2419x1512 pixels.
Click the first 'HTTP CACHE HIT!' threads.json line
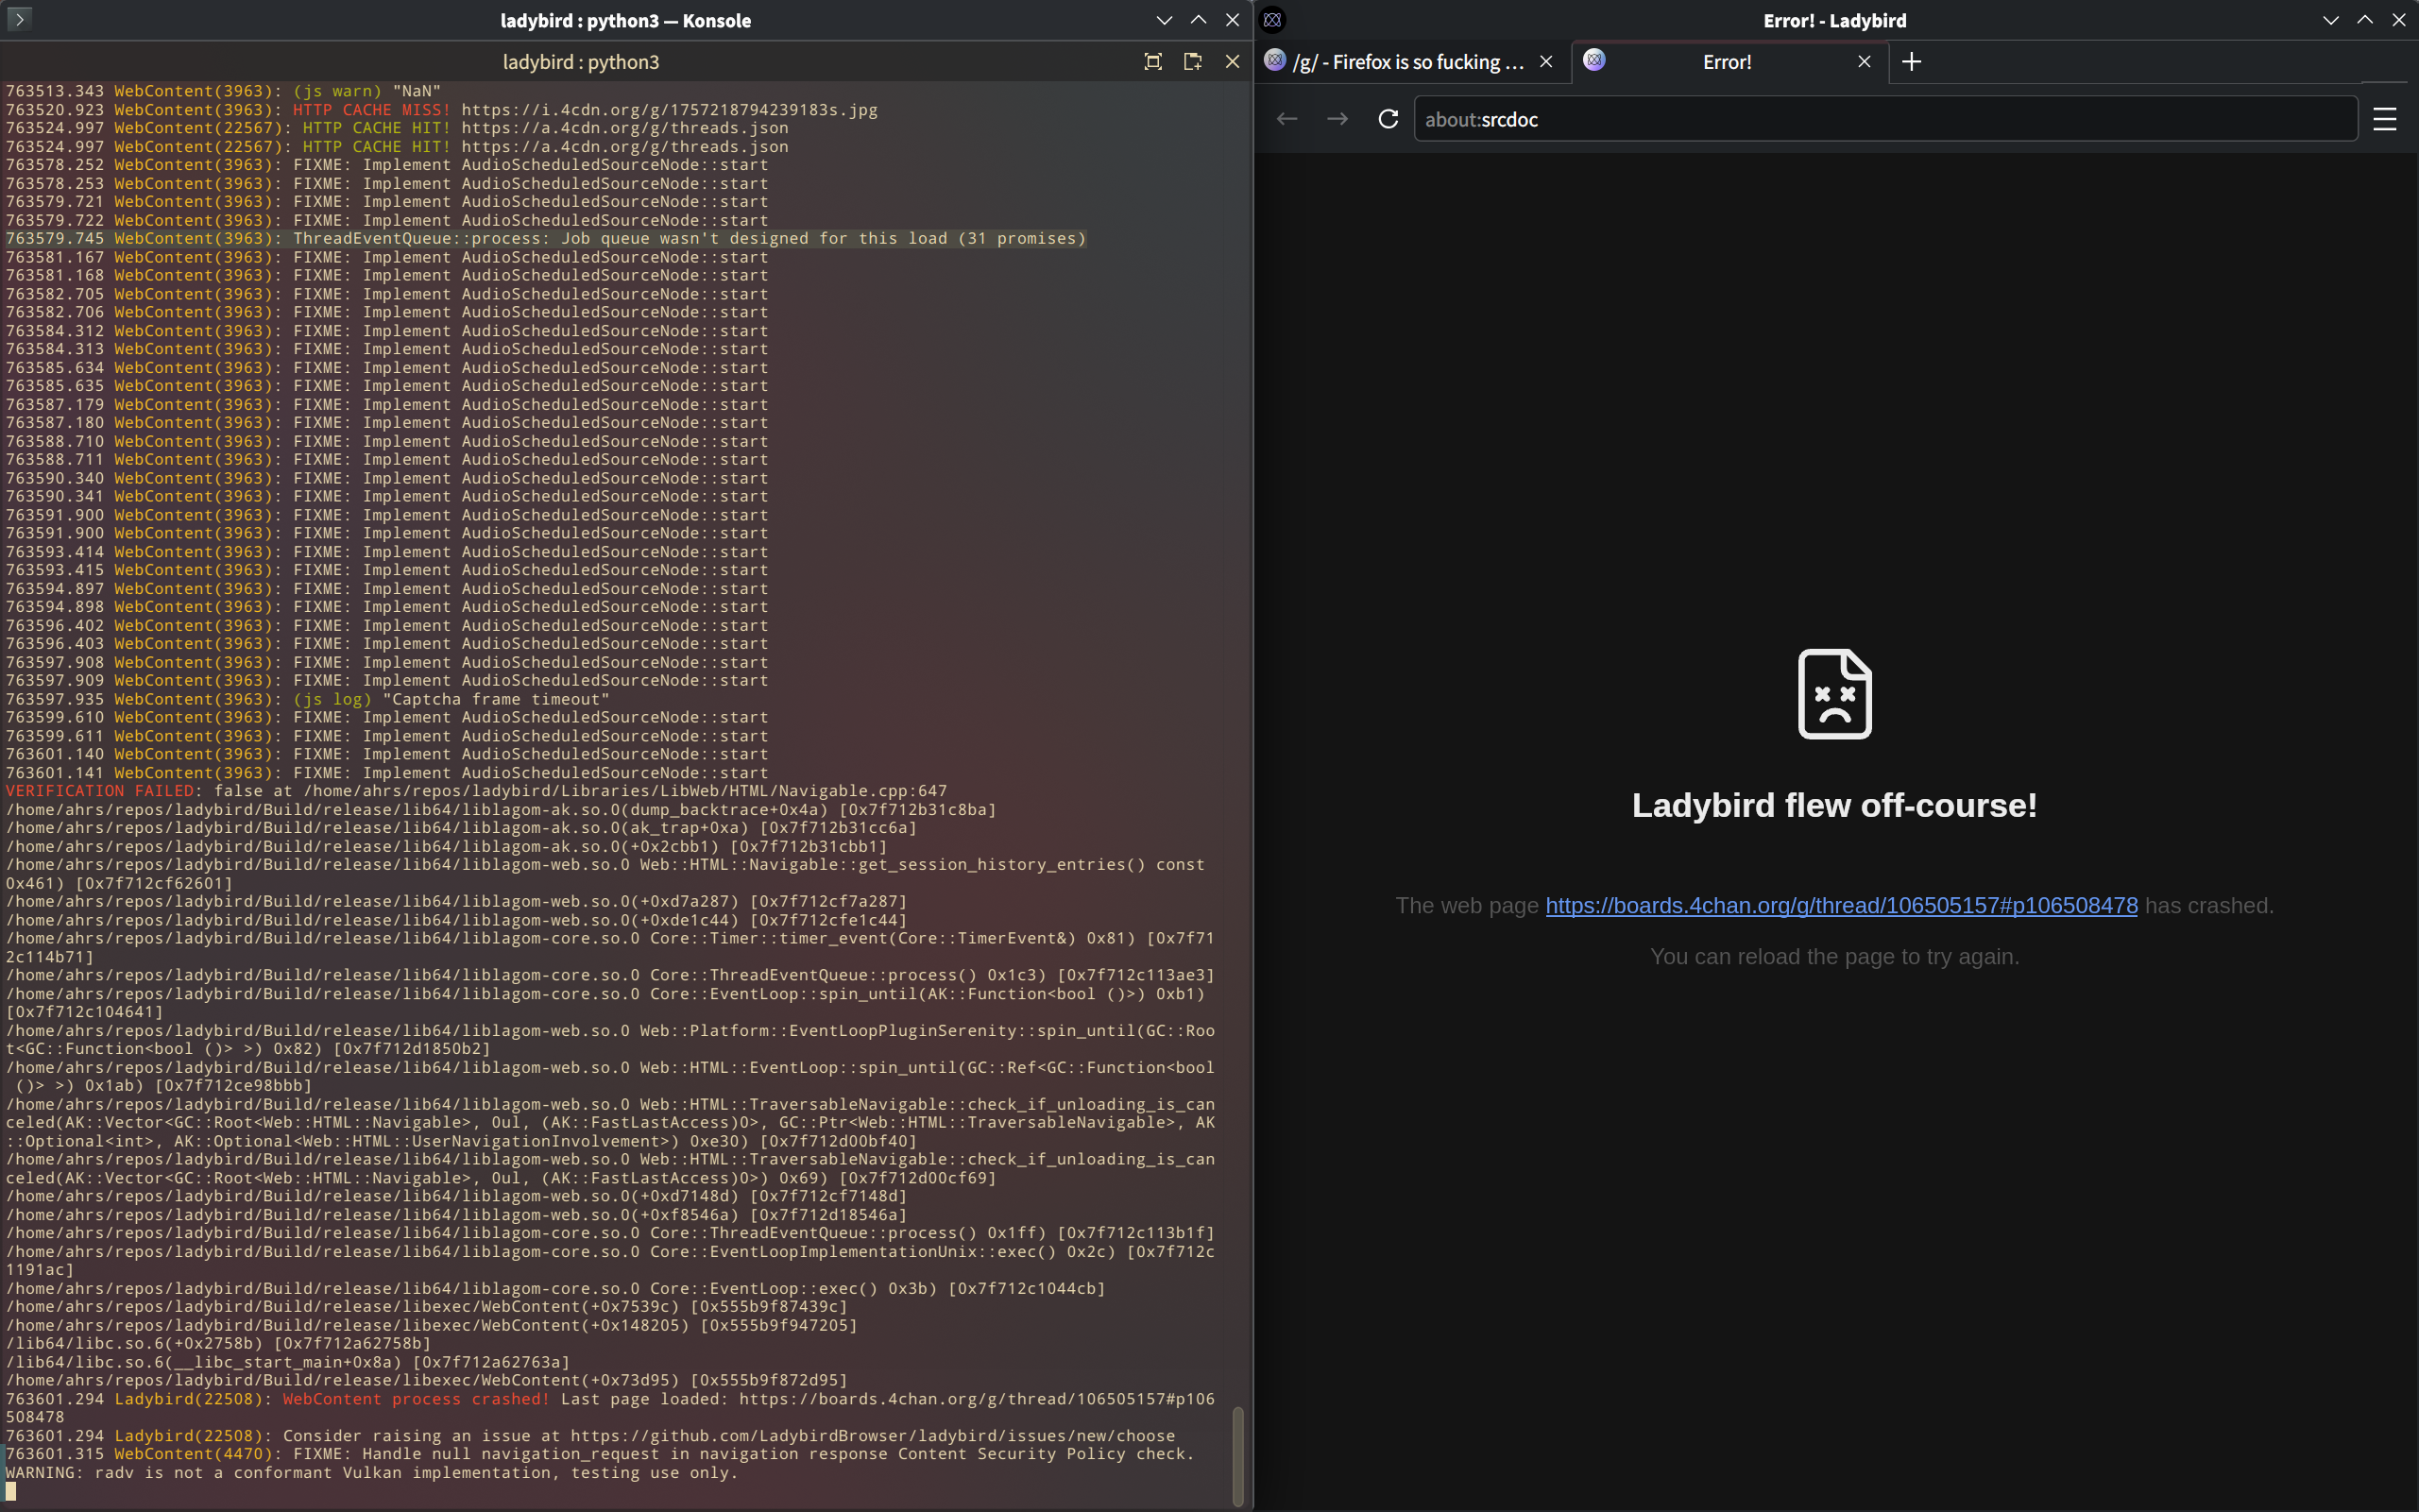(397, 128)
